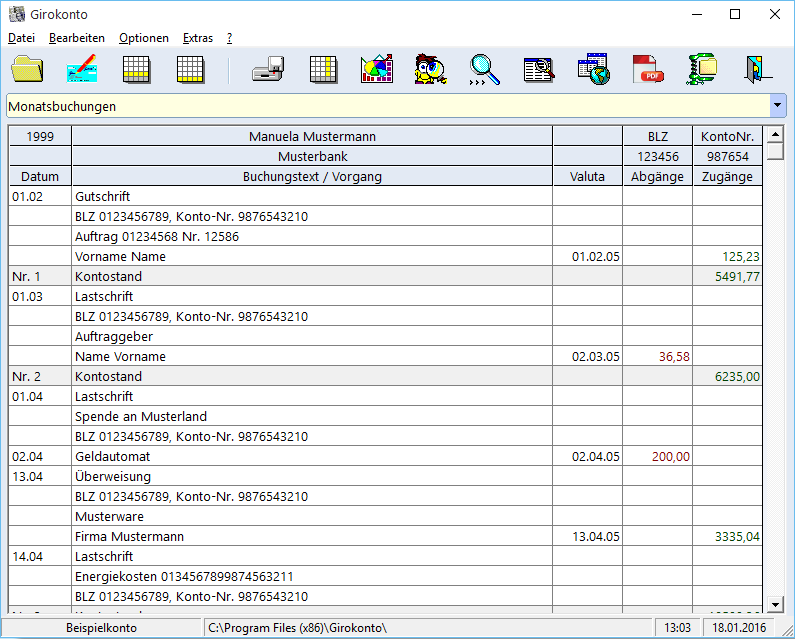Click the check card with pen icon
Screen dimensions: 795x639
(82, 69)
